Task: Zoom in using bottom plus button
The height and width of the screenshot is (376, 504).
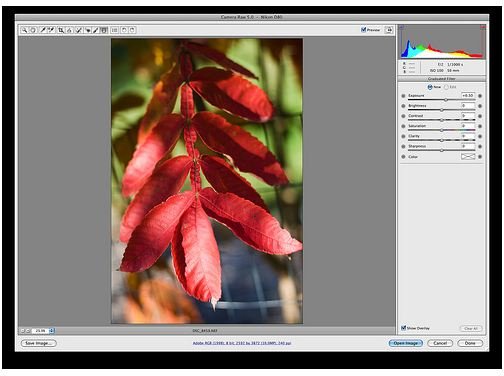Action: tap(28, 331)
